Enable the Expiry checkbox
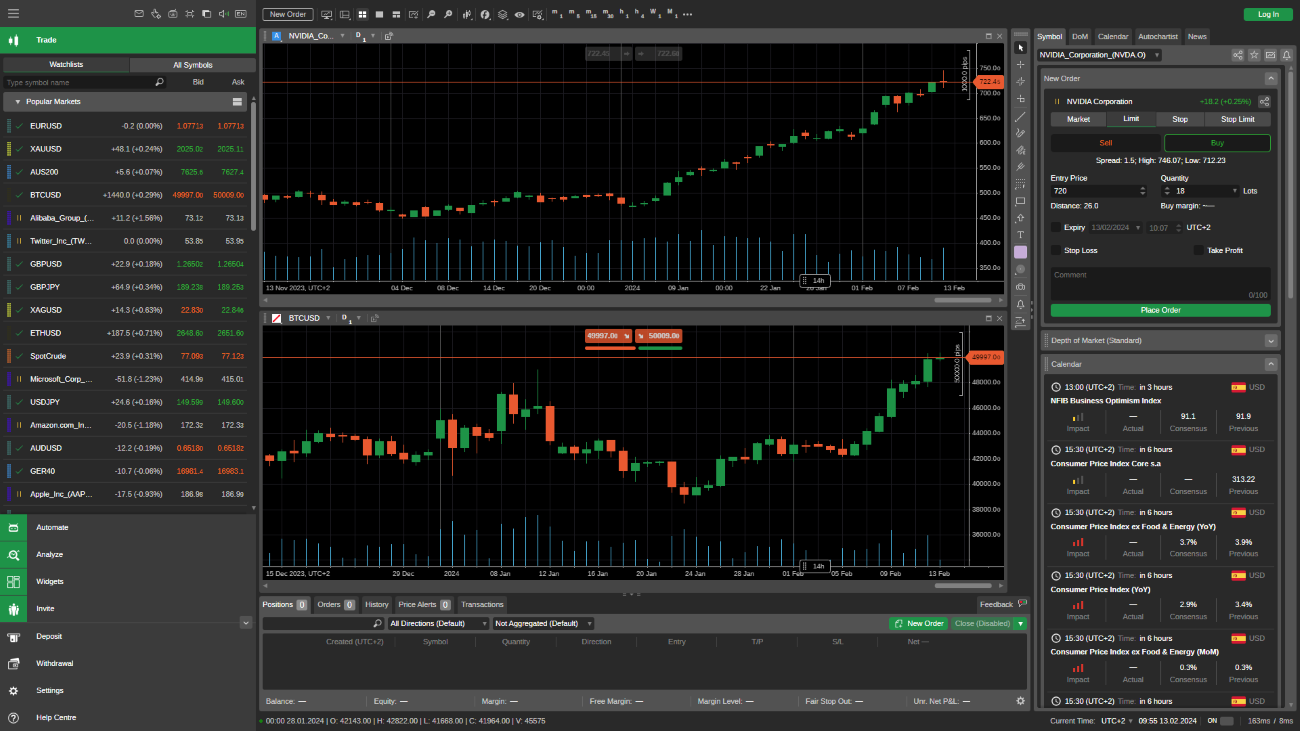 pyautogui.click(x=1057, y=227)
